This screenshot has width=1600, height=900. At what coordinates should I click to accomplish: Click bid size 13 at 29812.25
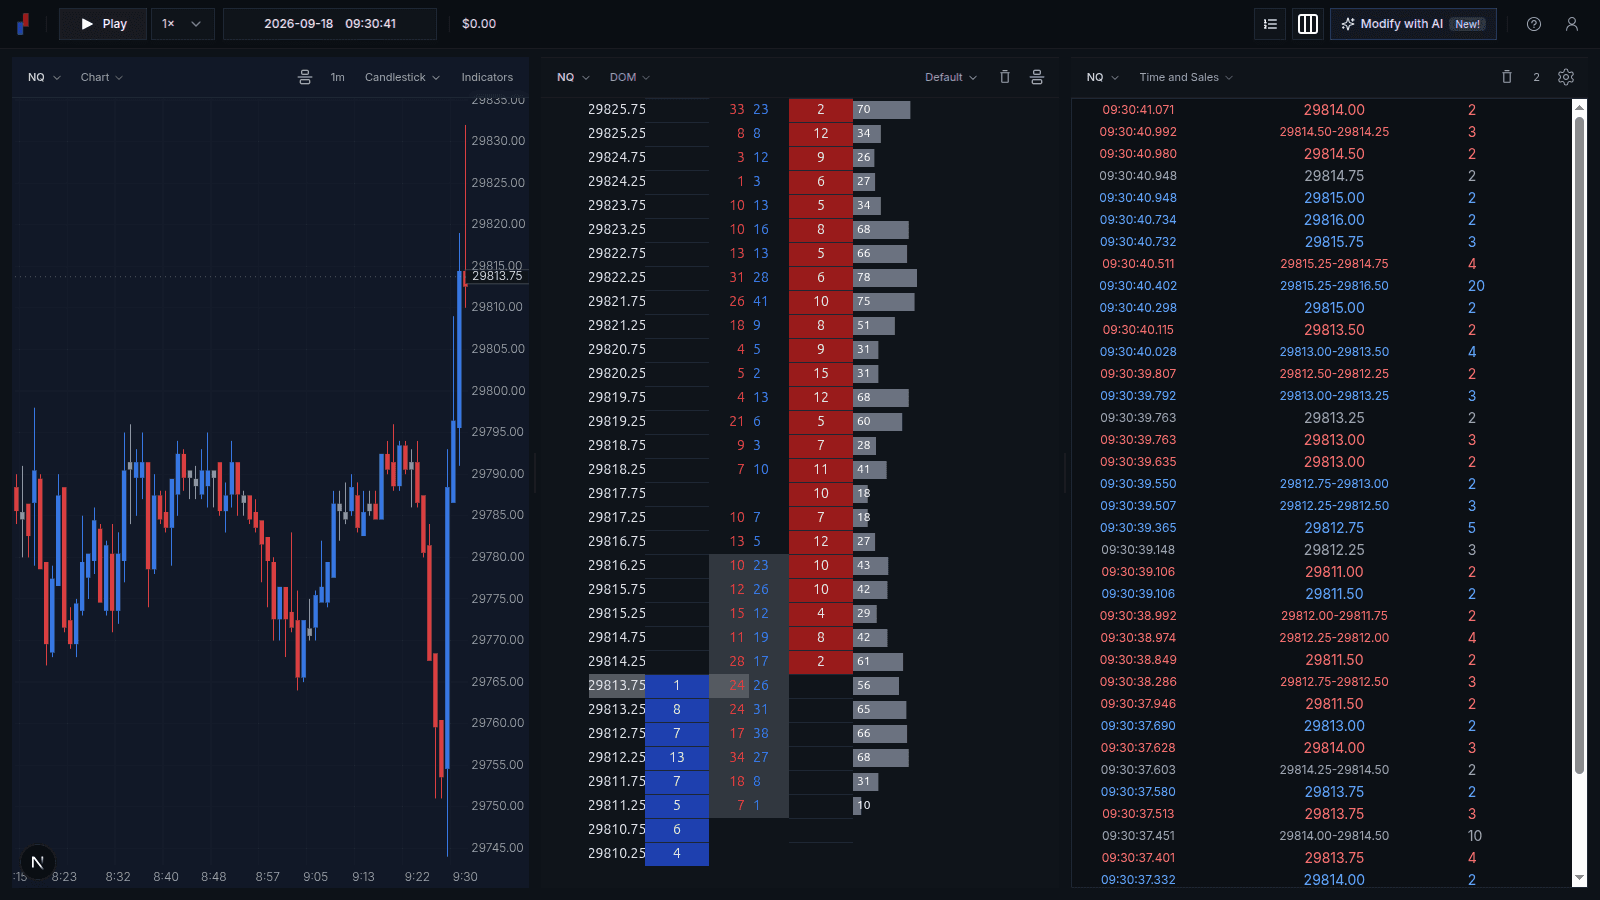677,757
